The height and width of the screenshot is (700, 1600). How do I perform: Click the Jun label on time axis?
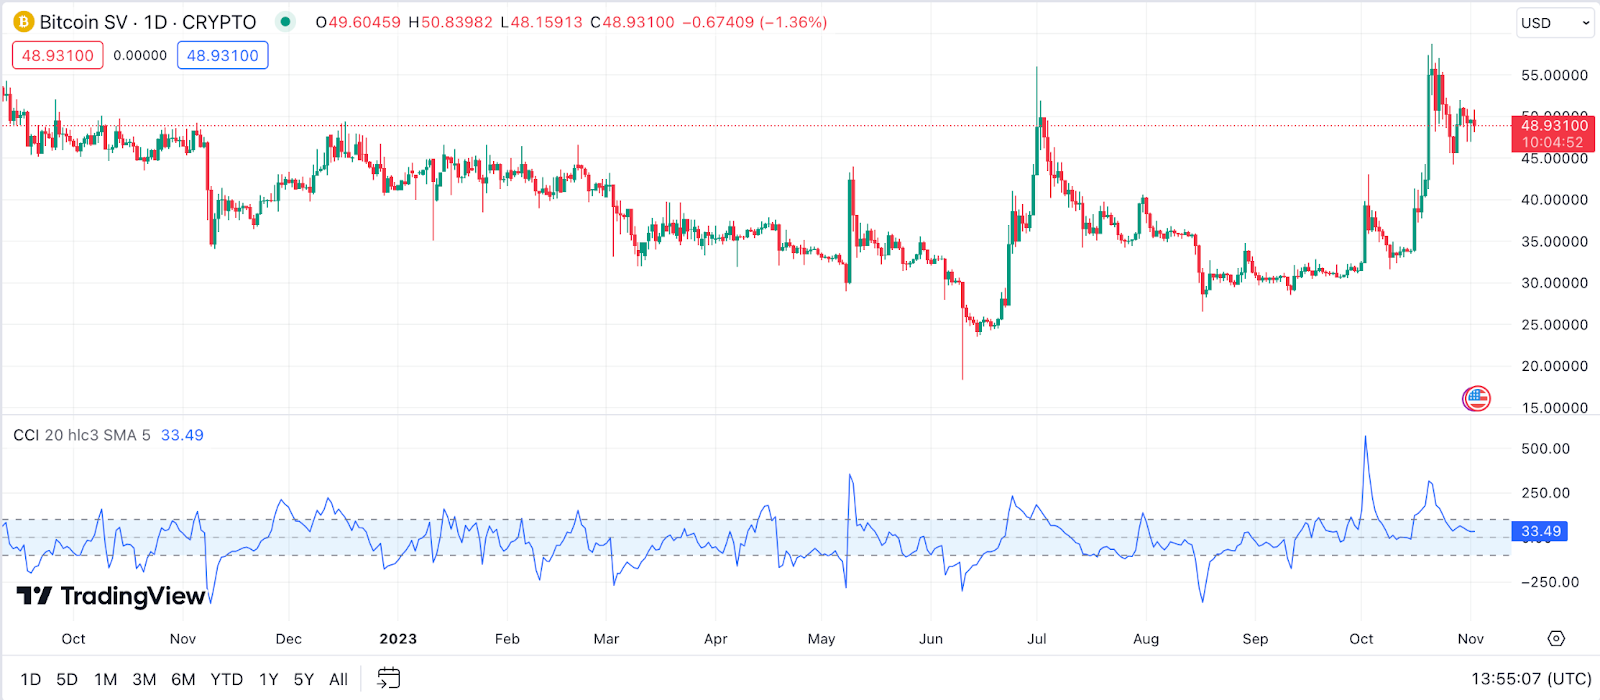930,638
